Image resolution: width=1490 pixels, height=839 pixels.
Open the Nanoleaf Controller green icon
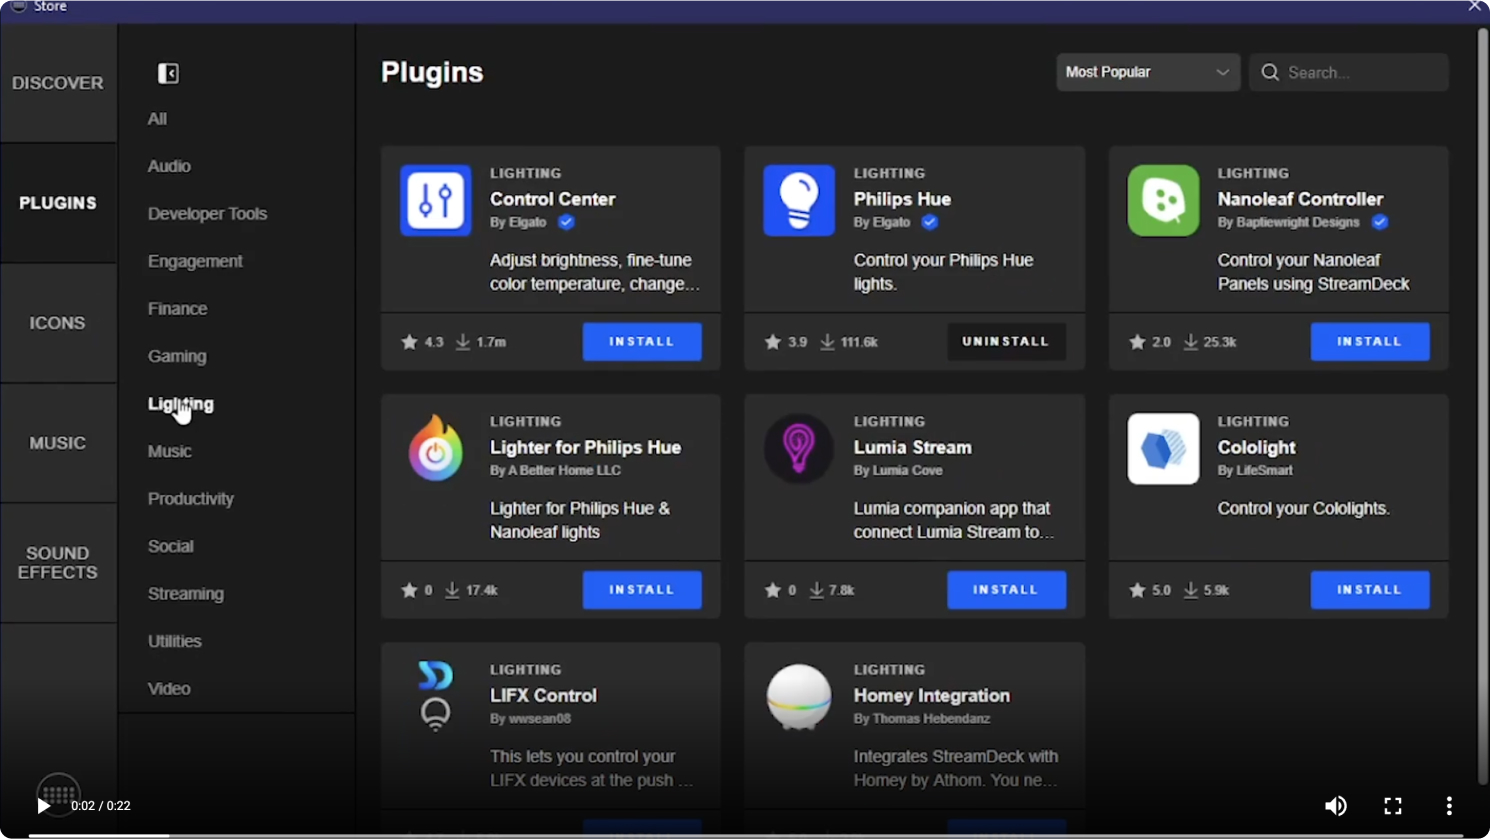(x=1163, y=200)
